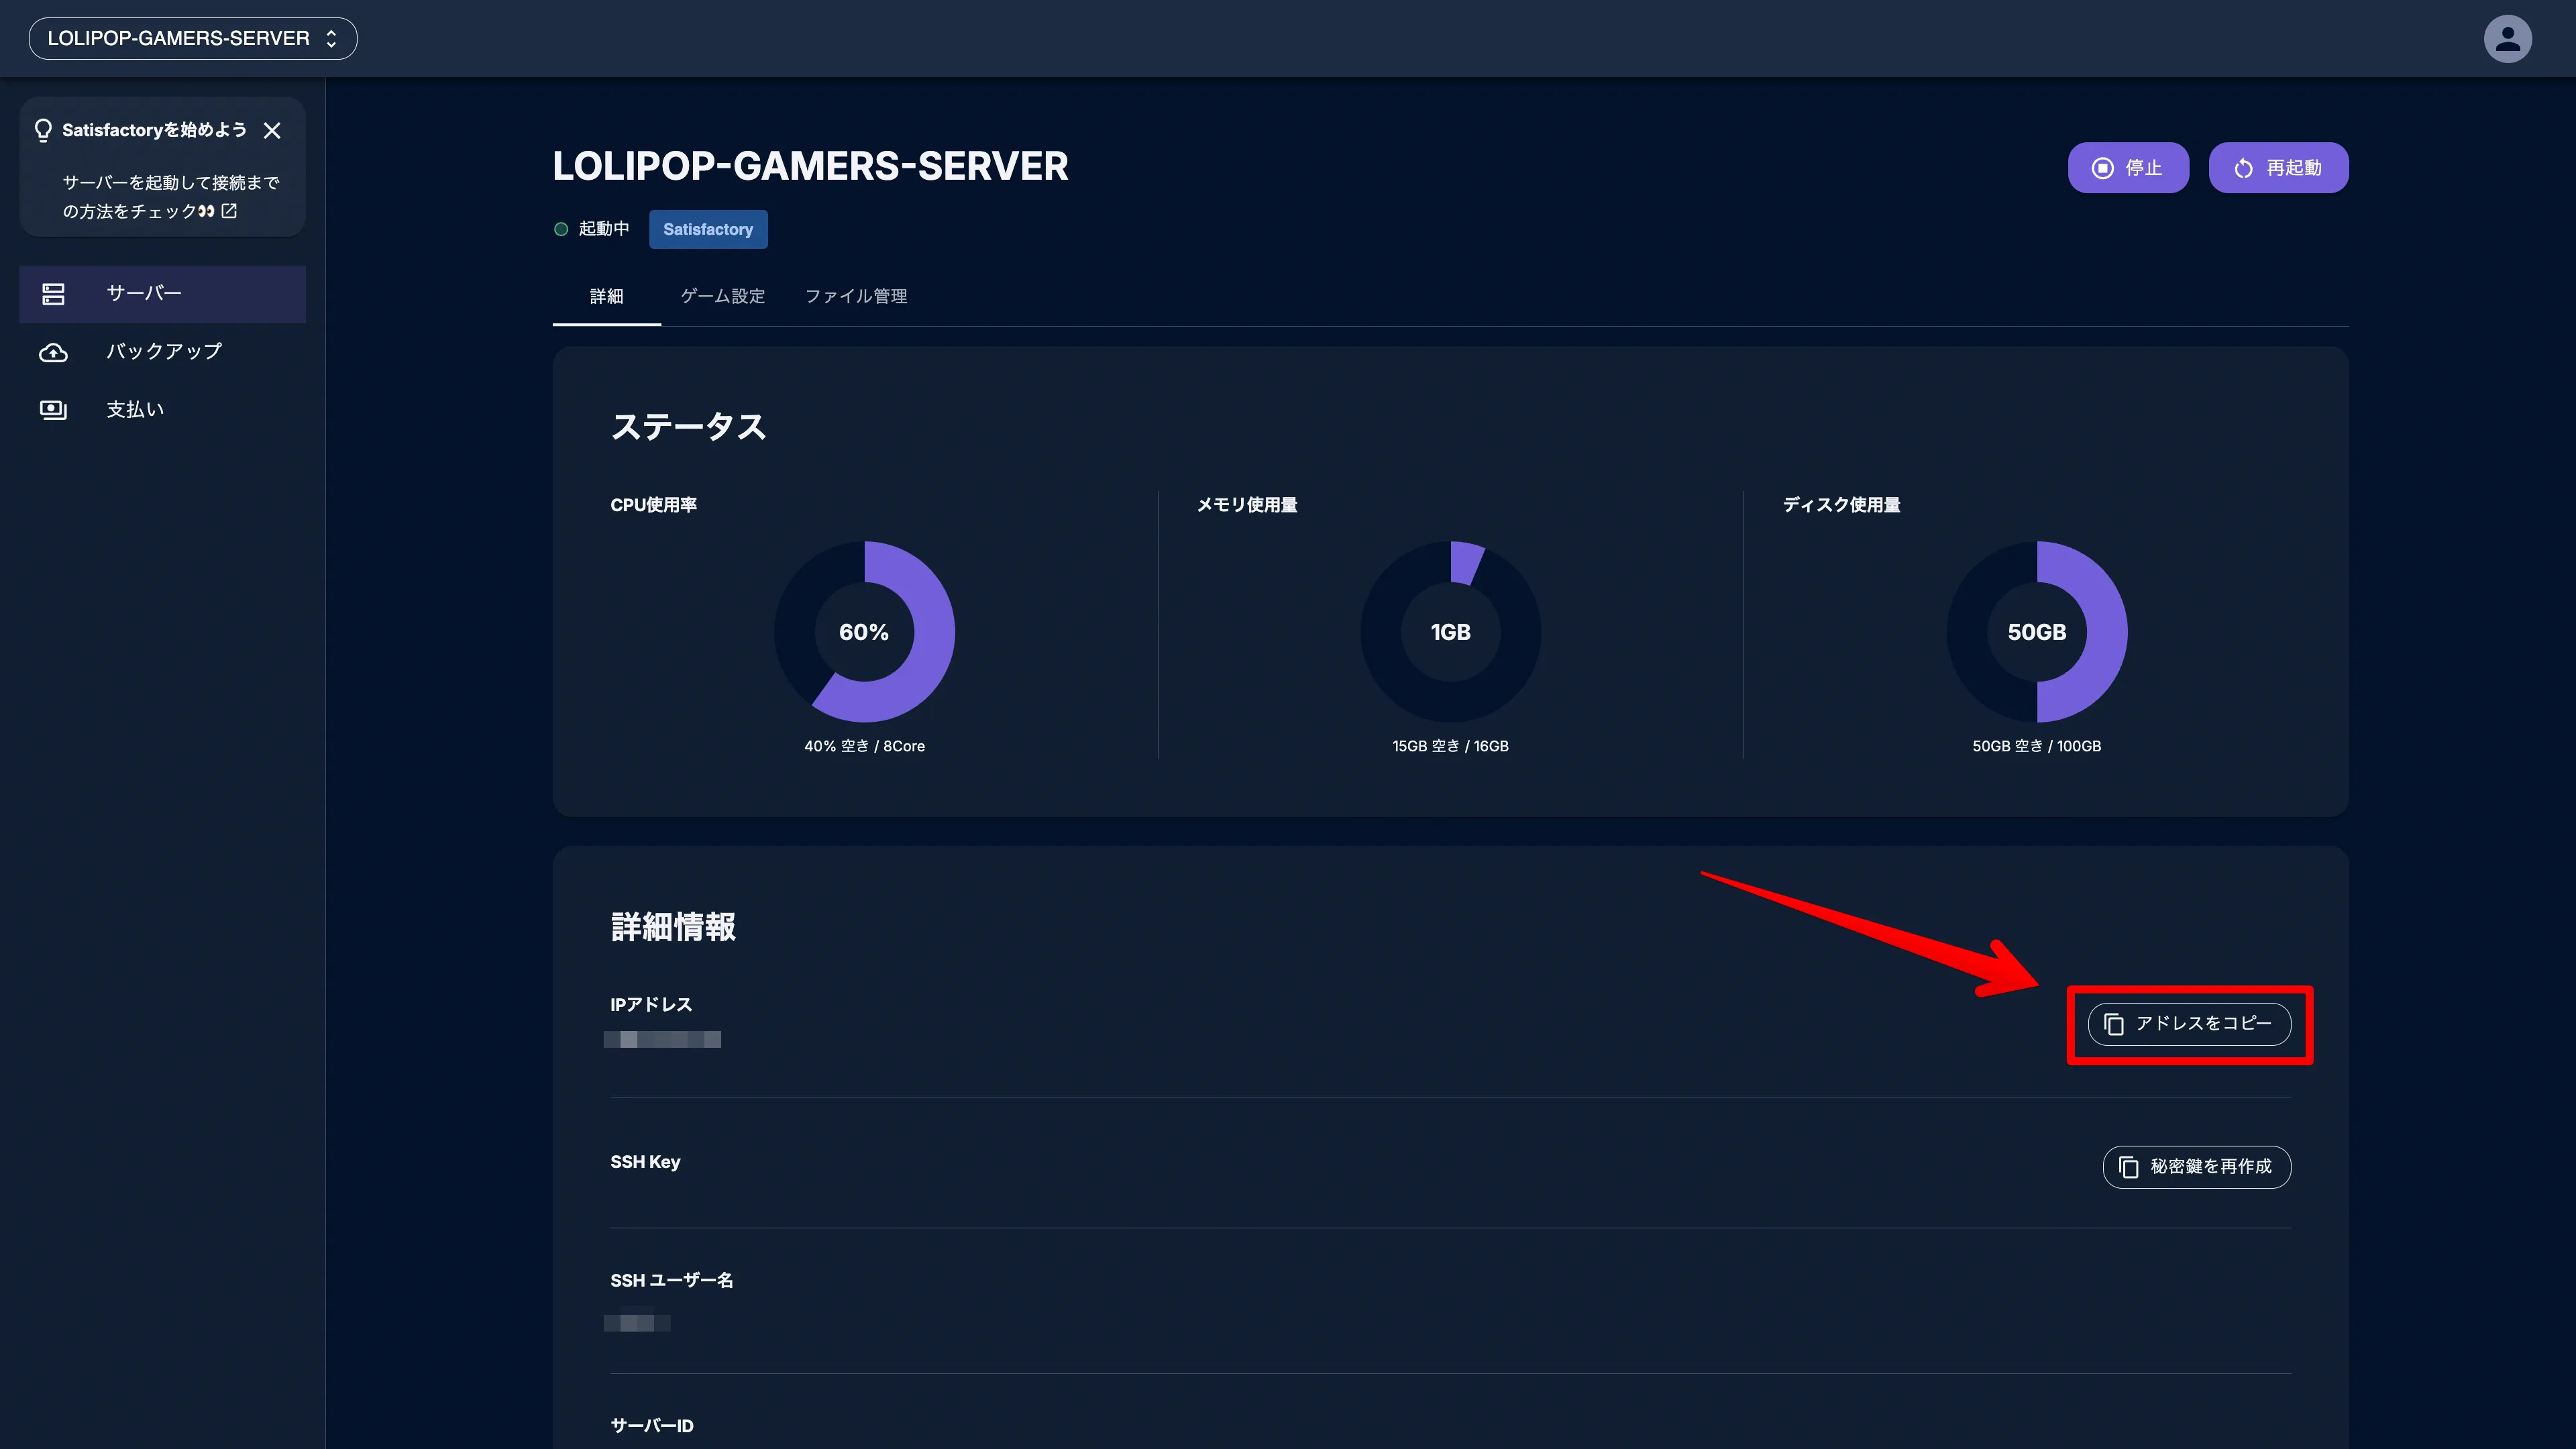2576x1449 pixels.
Task: Stop the server with 停止 button
Action: [x=2128, y=168]
